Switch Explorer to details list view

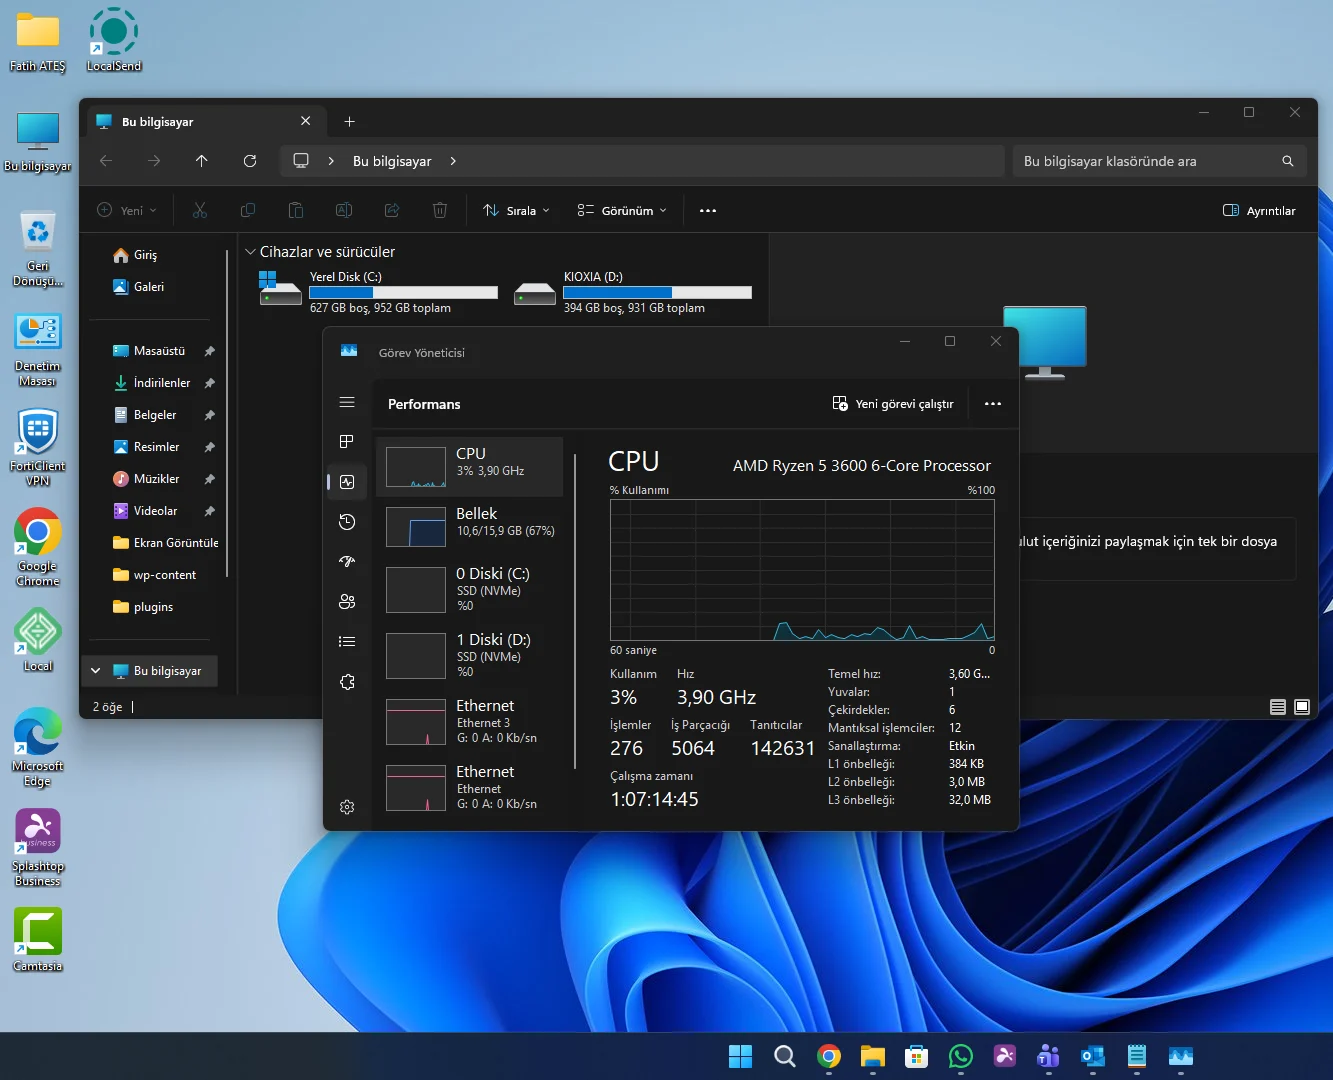(x=1278, y=707)
